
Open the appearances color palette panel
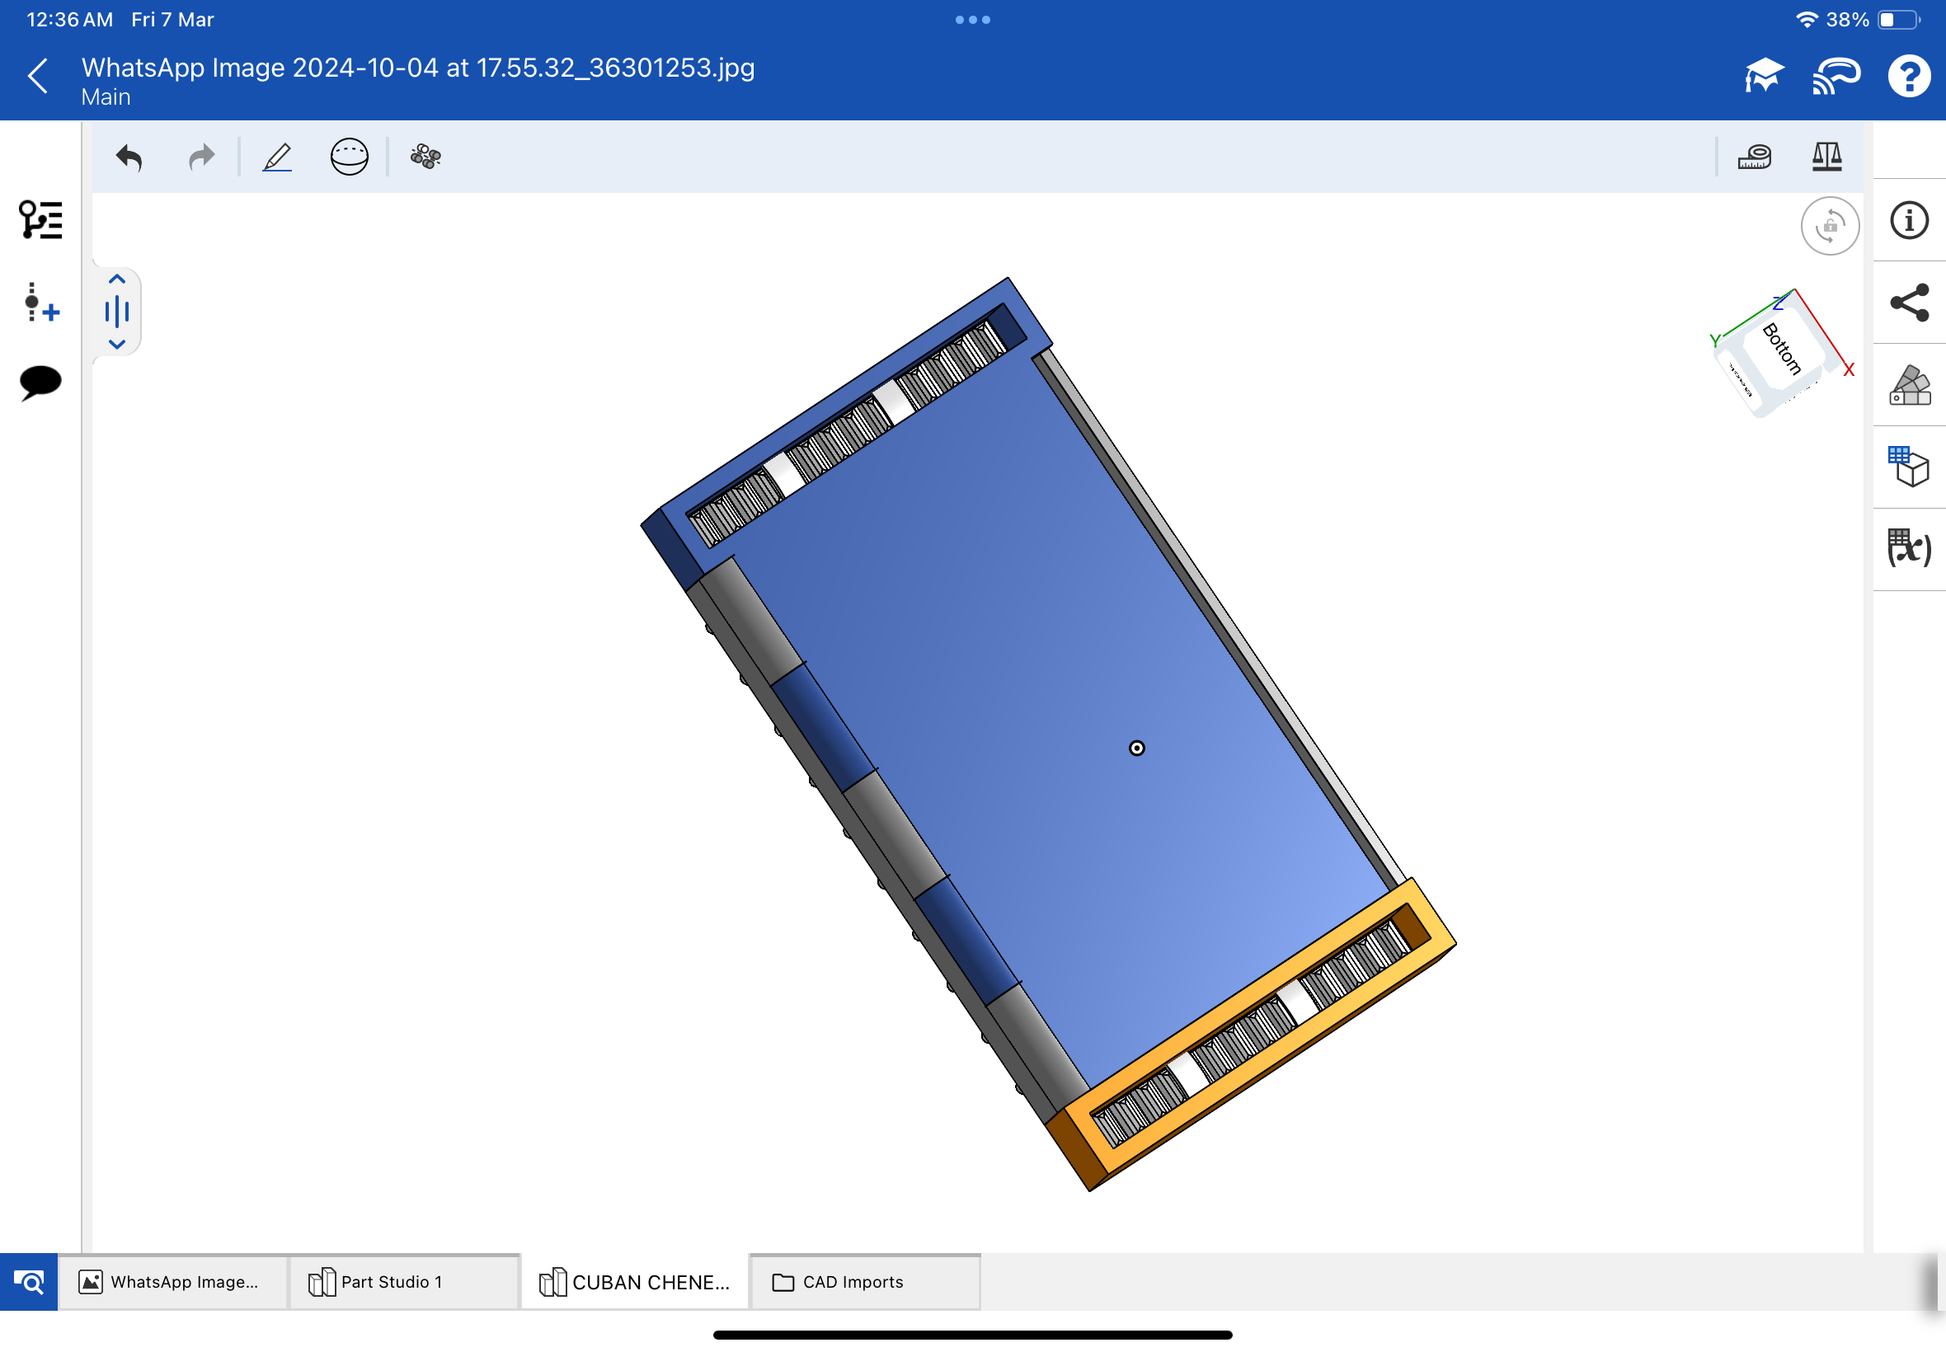coord(1909,385)
